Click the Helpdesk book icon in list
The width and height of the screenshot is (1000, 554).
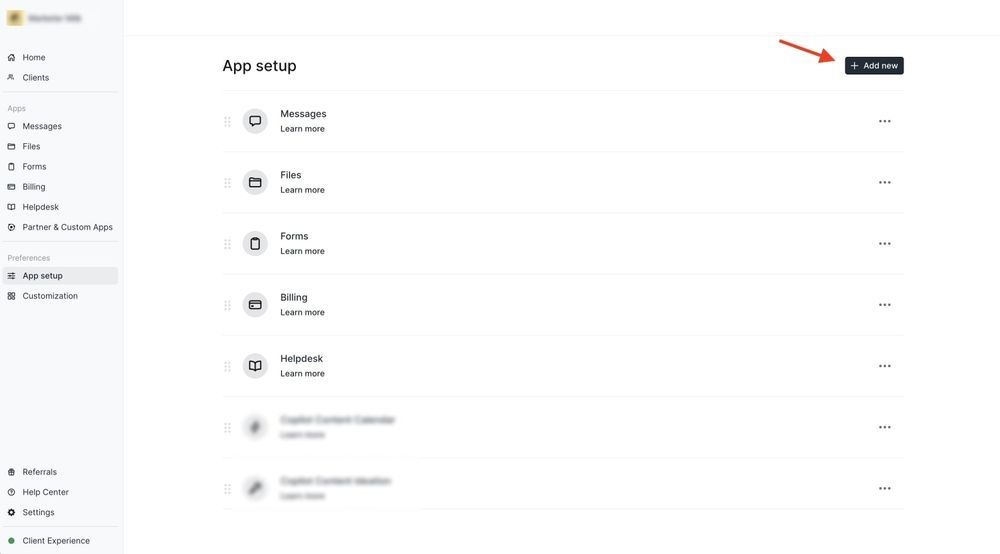[255, 366]
